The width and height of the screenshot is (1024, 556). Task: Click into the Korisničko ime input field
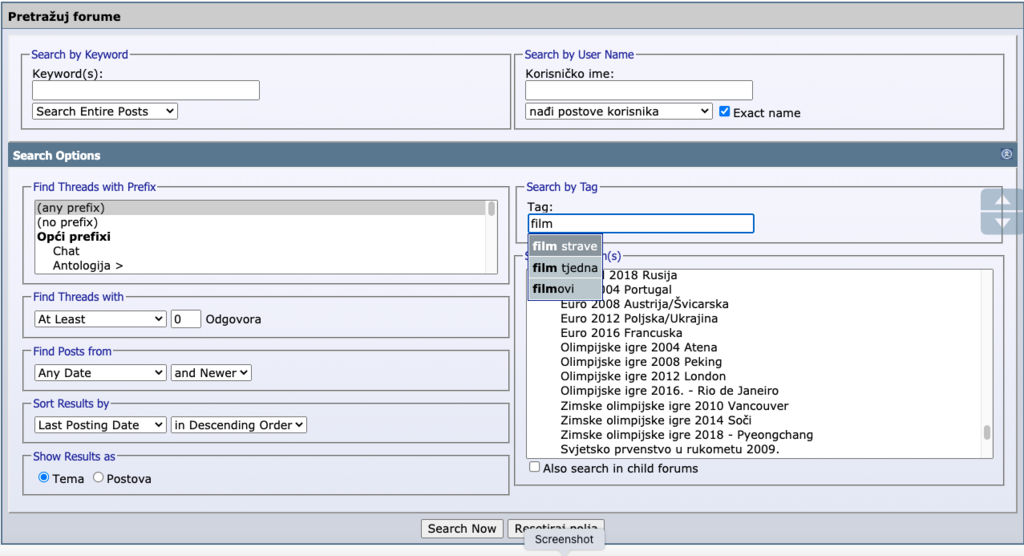[639, 90]
